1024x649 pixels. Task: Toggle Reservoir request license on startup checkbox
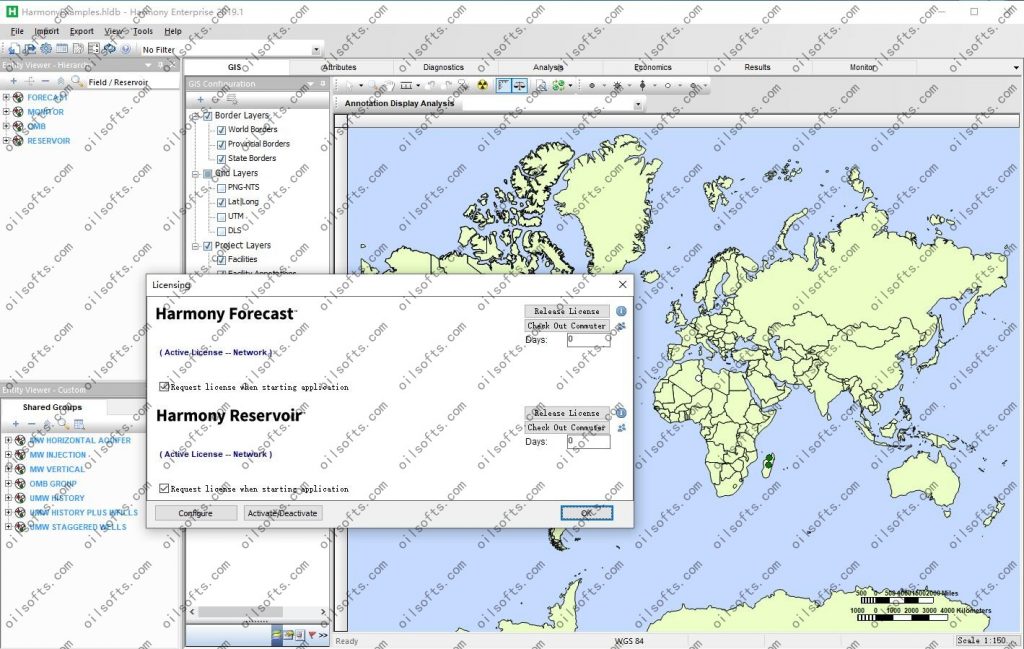tap(165, 488)
